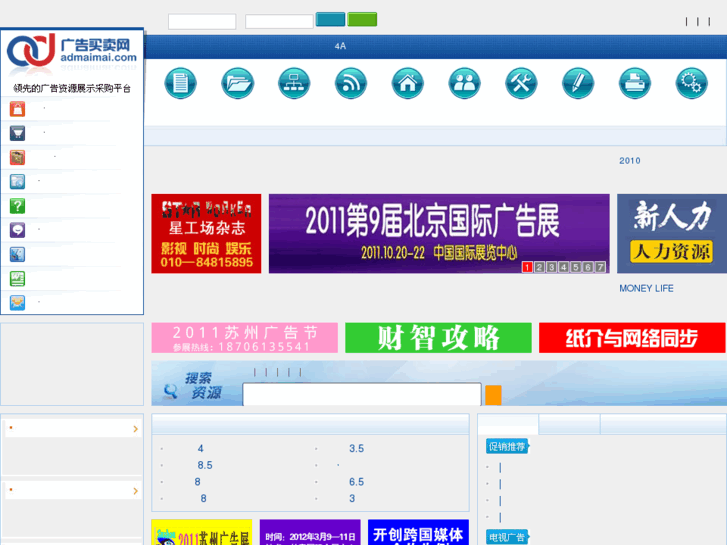Switch to banner slide number 4
This screenshot has height=545, width=727.
(x=564, y=267)
